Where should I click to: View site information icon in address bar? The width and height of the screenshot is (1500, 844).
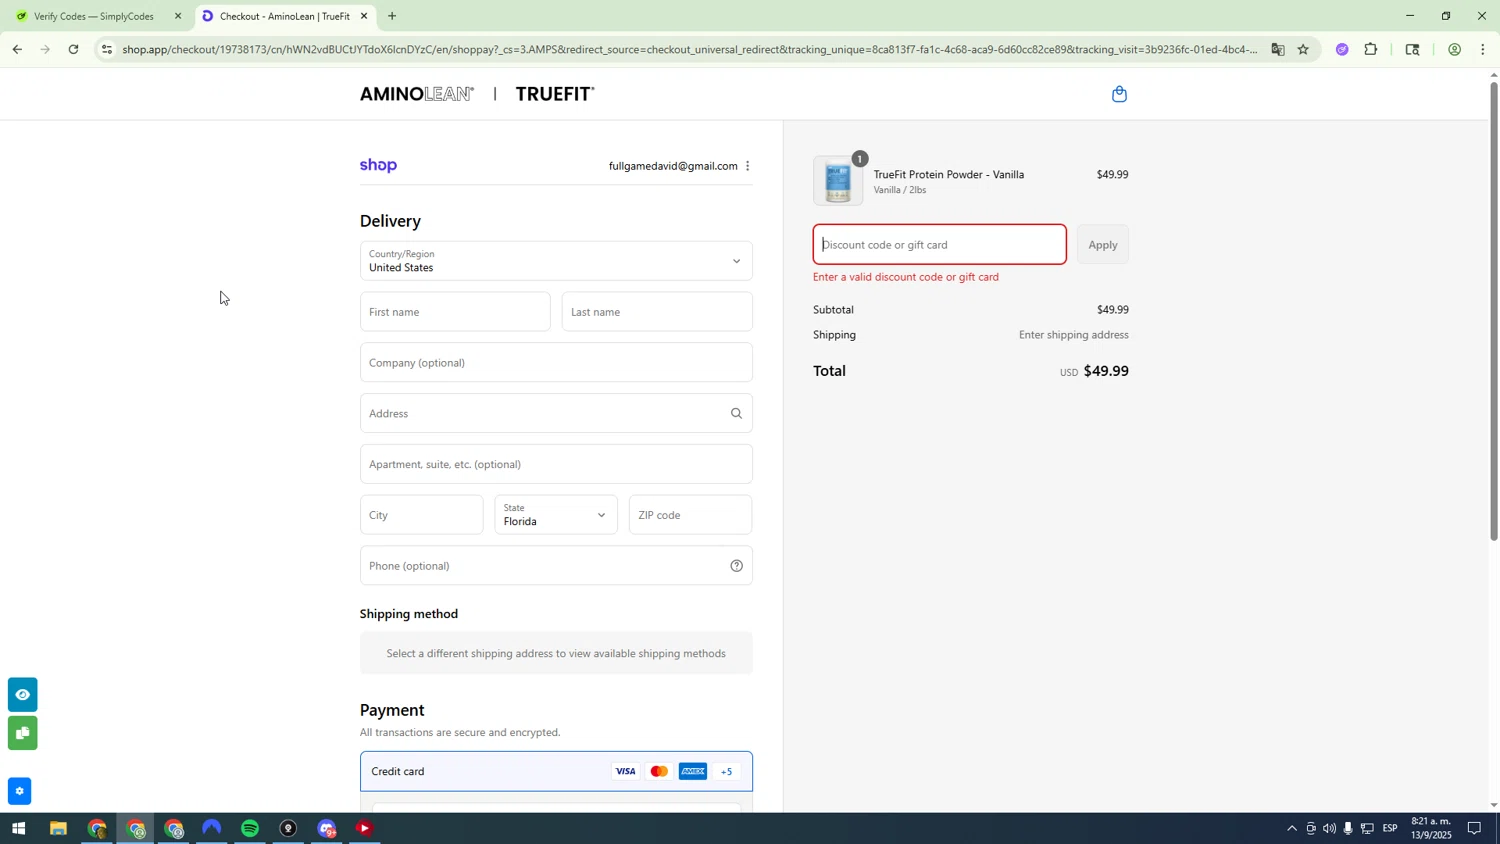click(107, 49)
